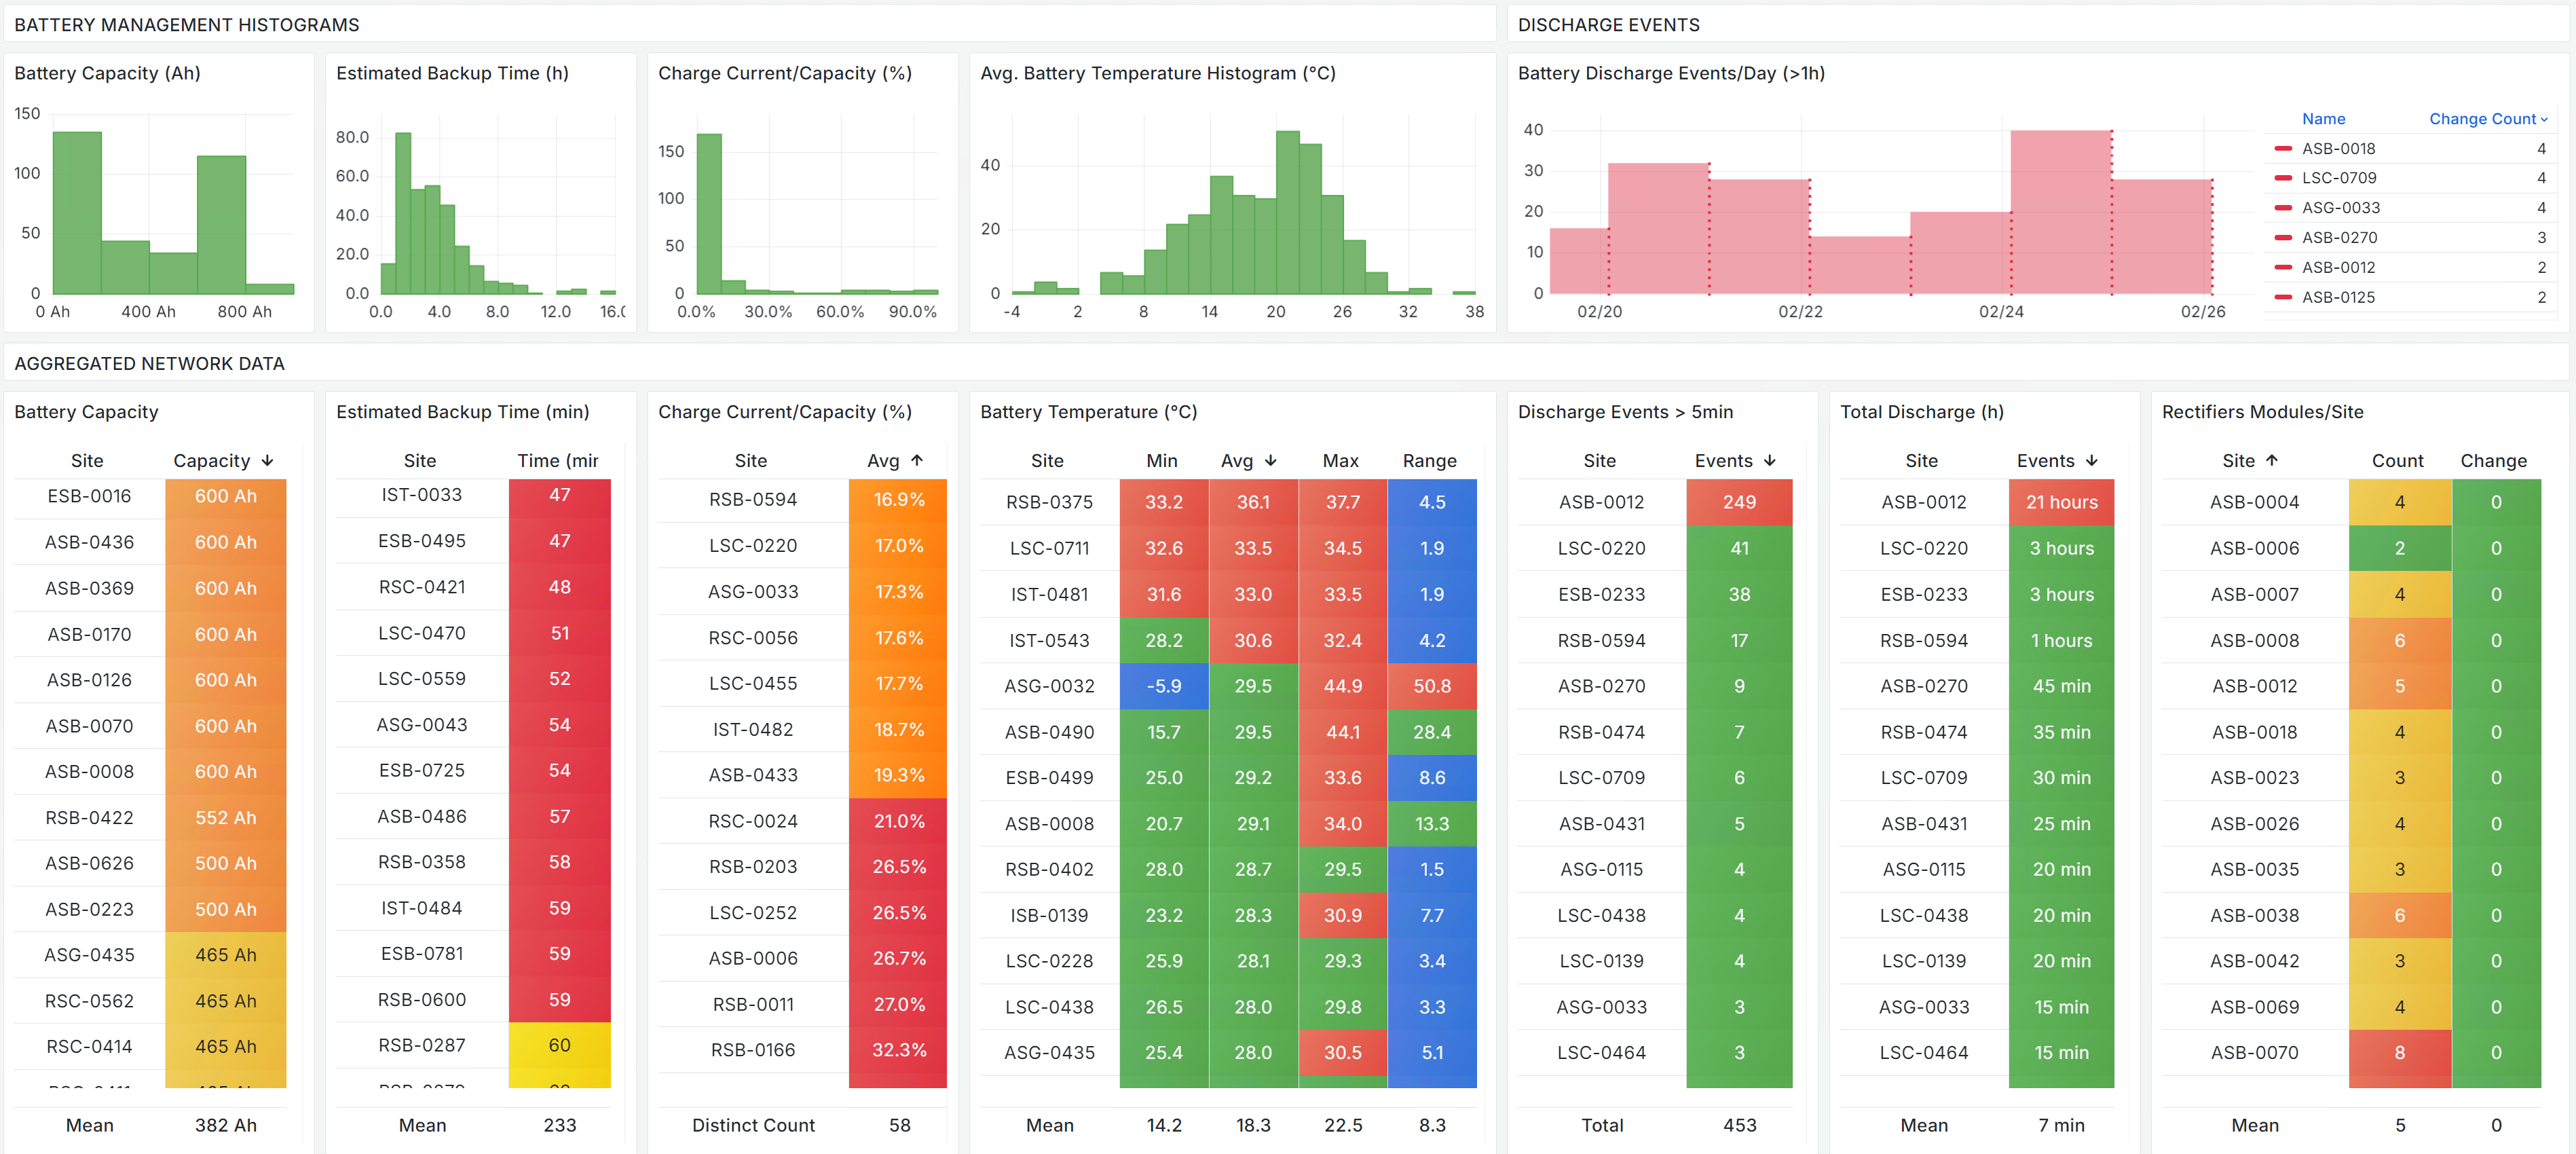Select ASB-0270 legend entry
2576x1154 pixels.
coord(2339,238)
